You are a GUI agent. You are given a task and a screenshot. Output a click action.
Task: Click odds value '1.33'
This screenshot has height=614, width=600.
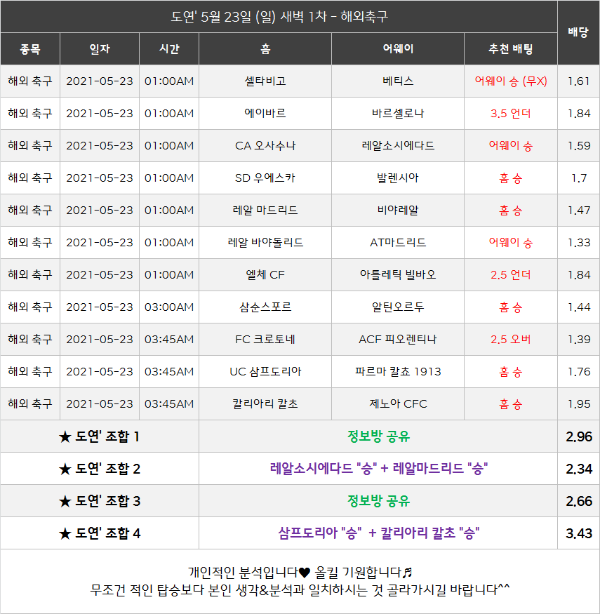coord(579,242)
